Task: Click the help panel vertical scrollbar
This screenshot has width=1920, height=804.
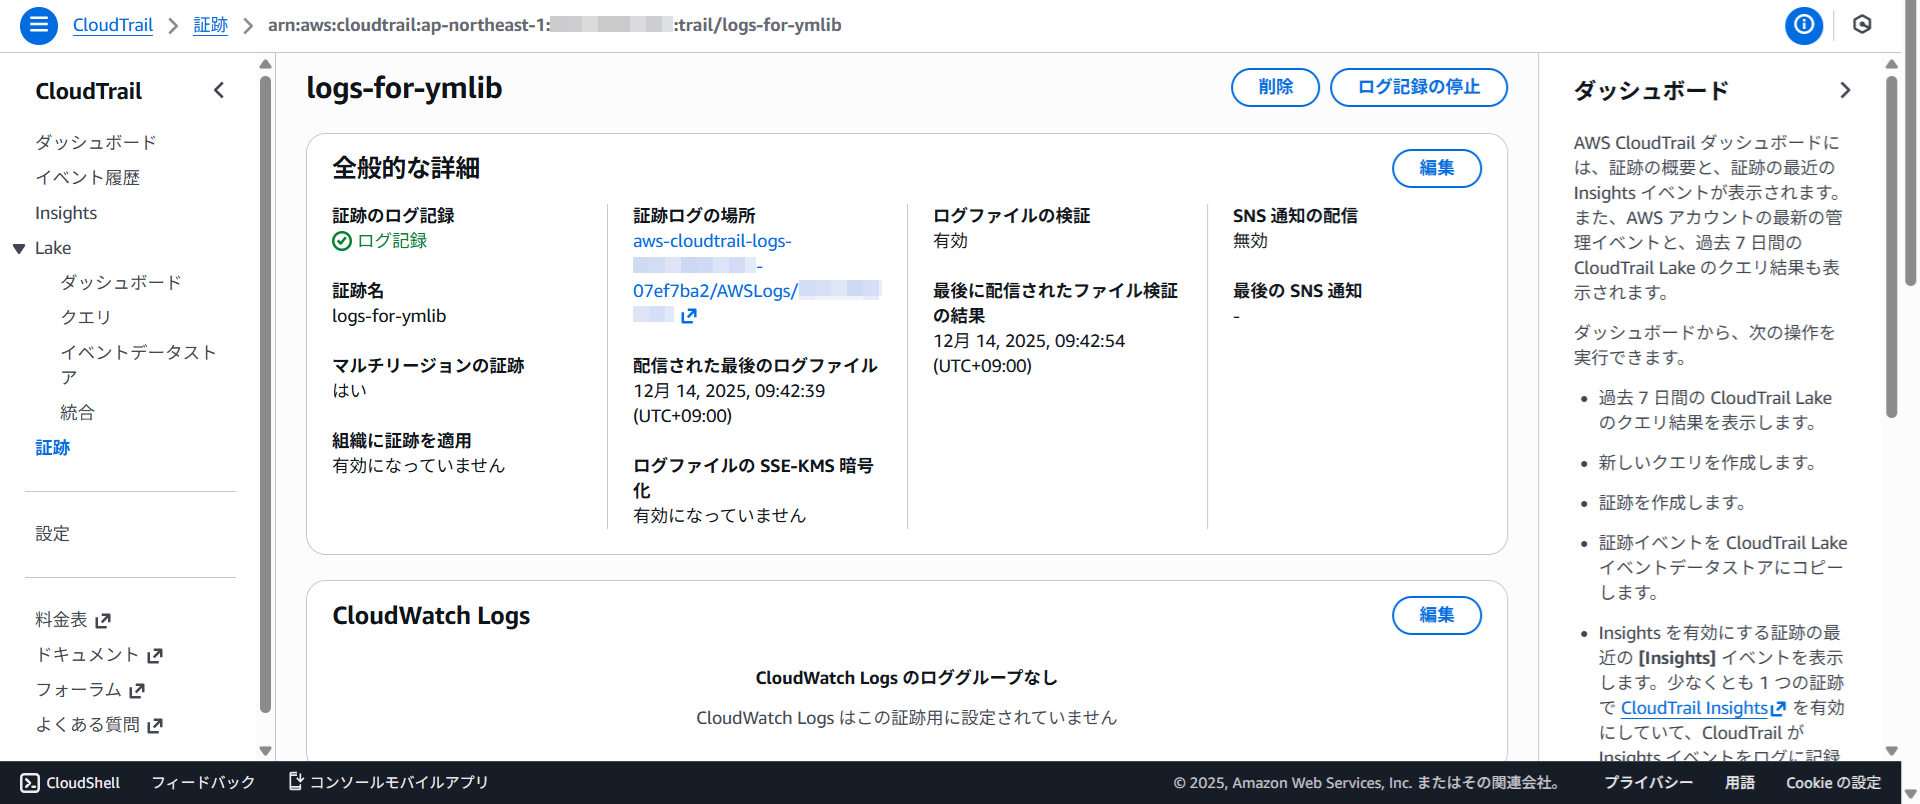Action: 1891,250
